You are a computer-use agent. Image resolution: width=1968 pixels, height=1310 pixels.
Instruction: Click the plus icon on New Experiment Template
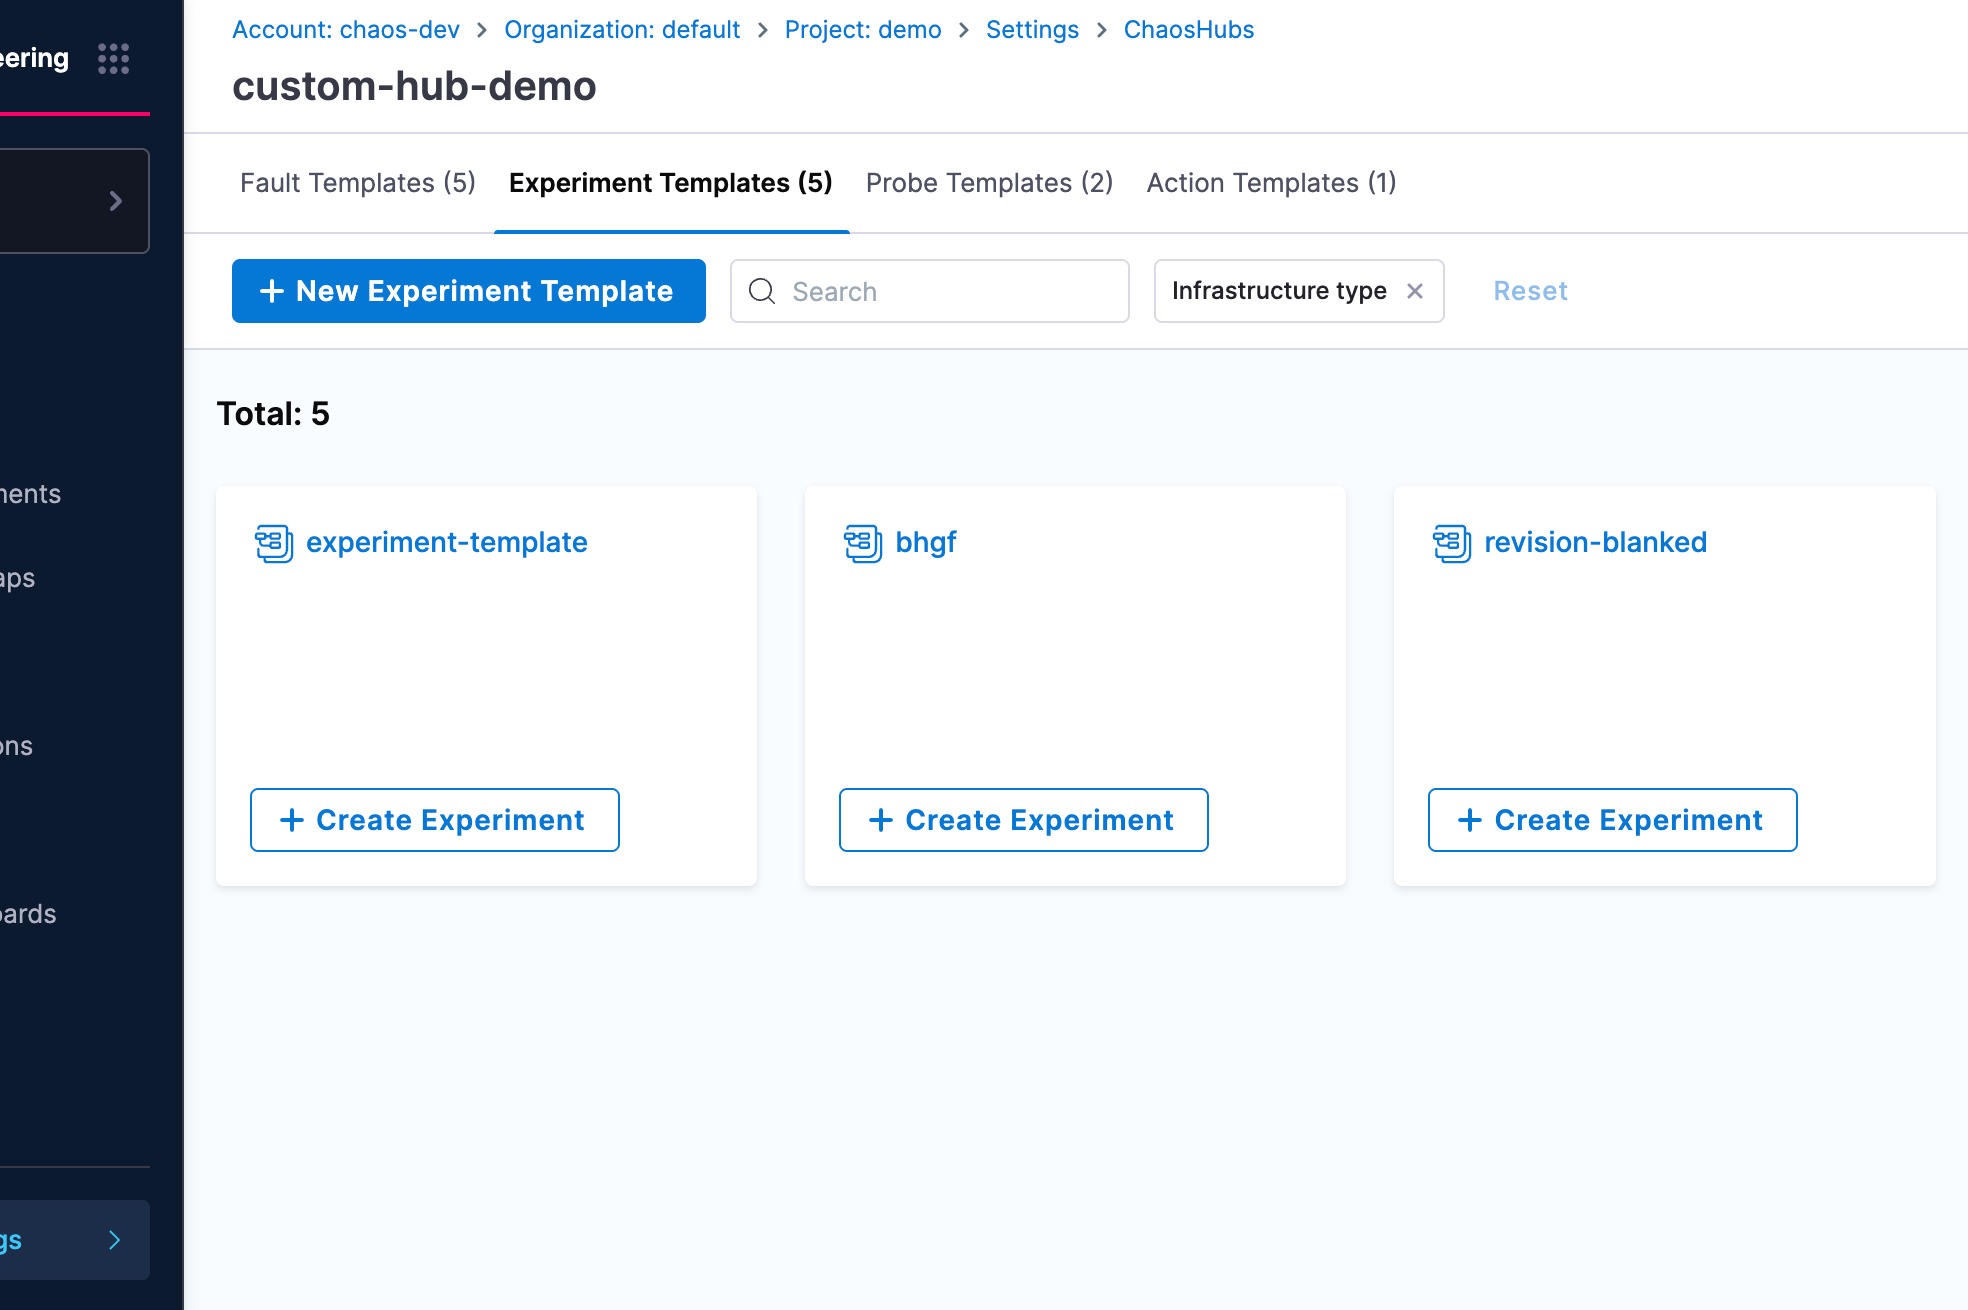(x=271, y=291)
